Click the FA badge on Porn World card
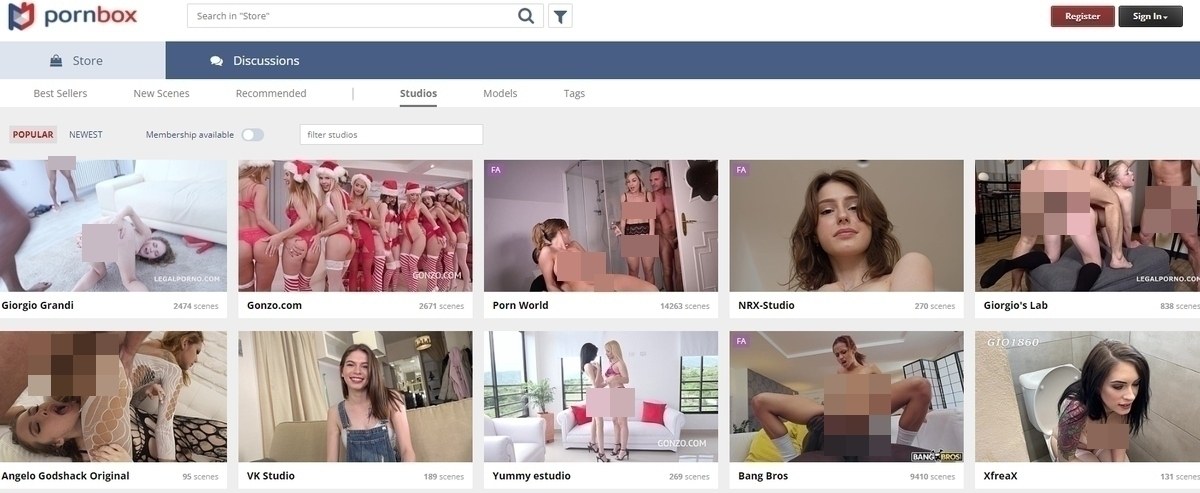Viewport: 1200px width, 493px height. pos(495,170)
